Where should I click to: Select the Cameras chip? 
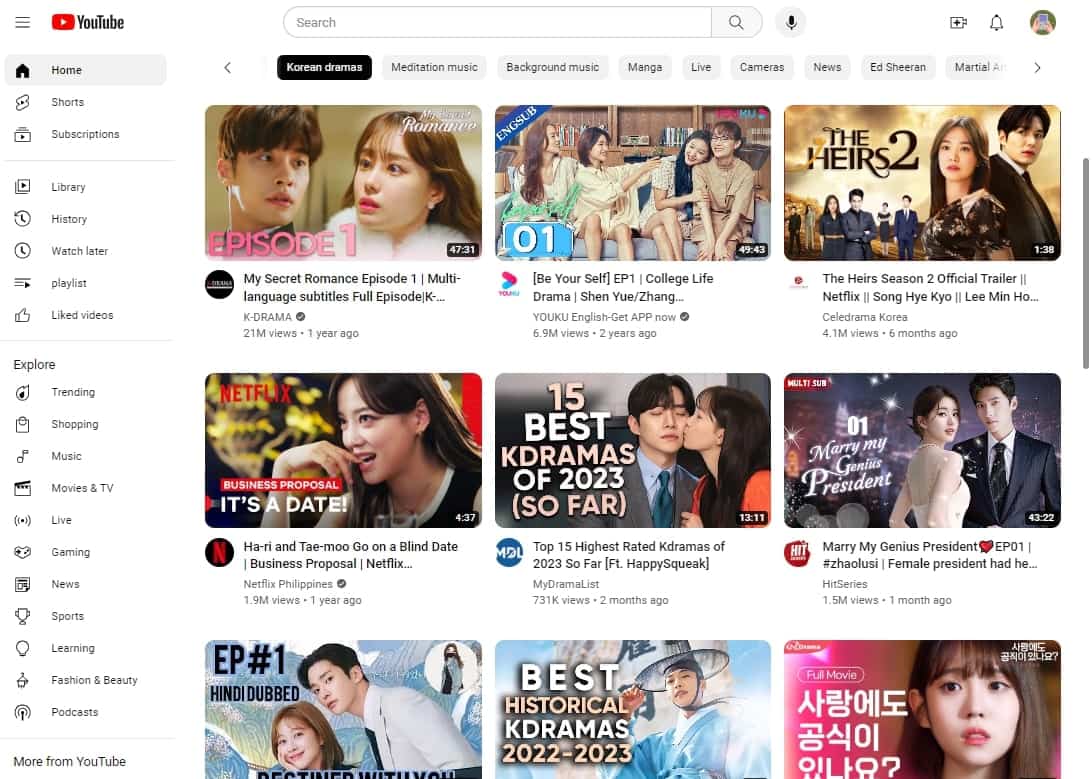(762, 68)
